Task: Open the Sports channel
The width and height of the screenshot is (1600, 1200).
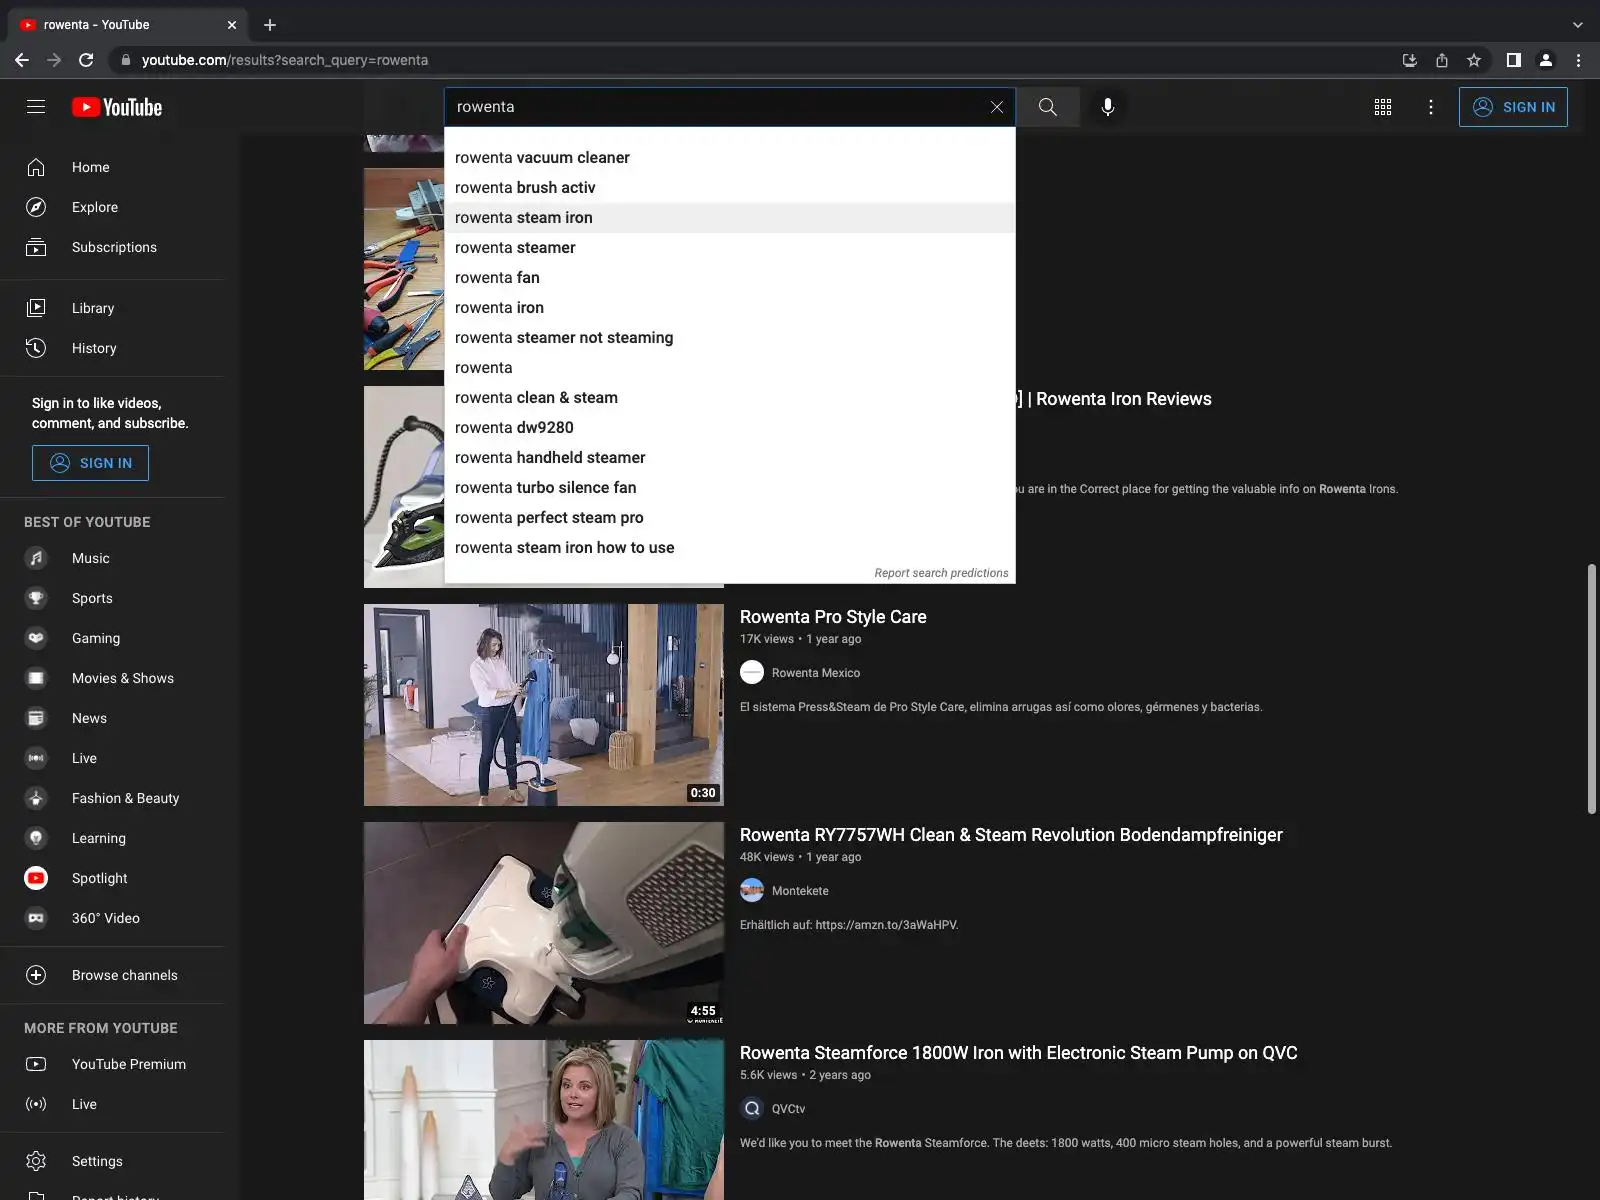Action: tap(112, 598)
